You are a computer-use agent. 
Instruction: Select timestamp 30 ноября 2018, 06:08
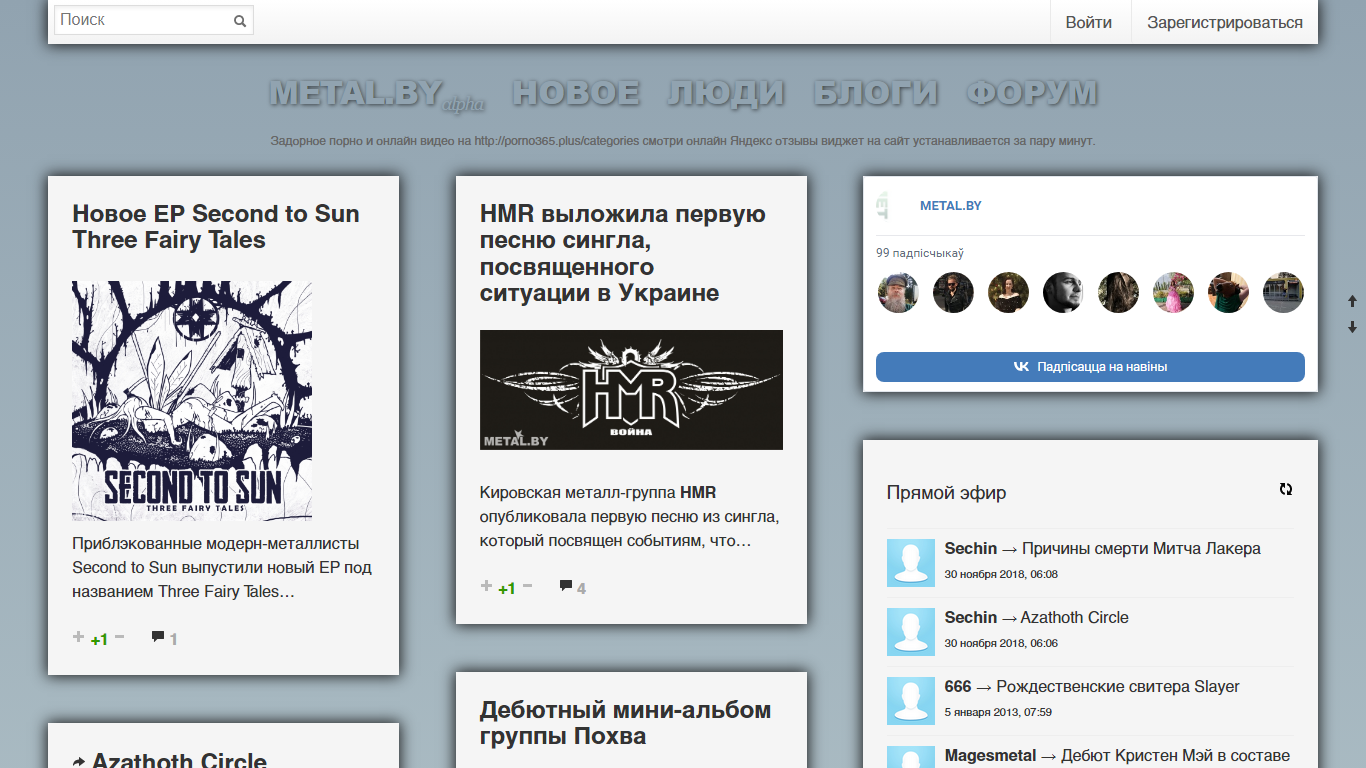click(1001, 574)
